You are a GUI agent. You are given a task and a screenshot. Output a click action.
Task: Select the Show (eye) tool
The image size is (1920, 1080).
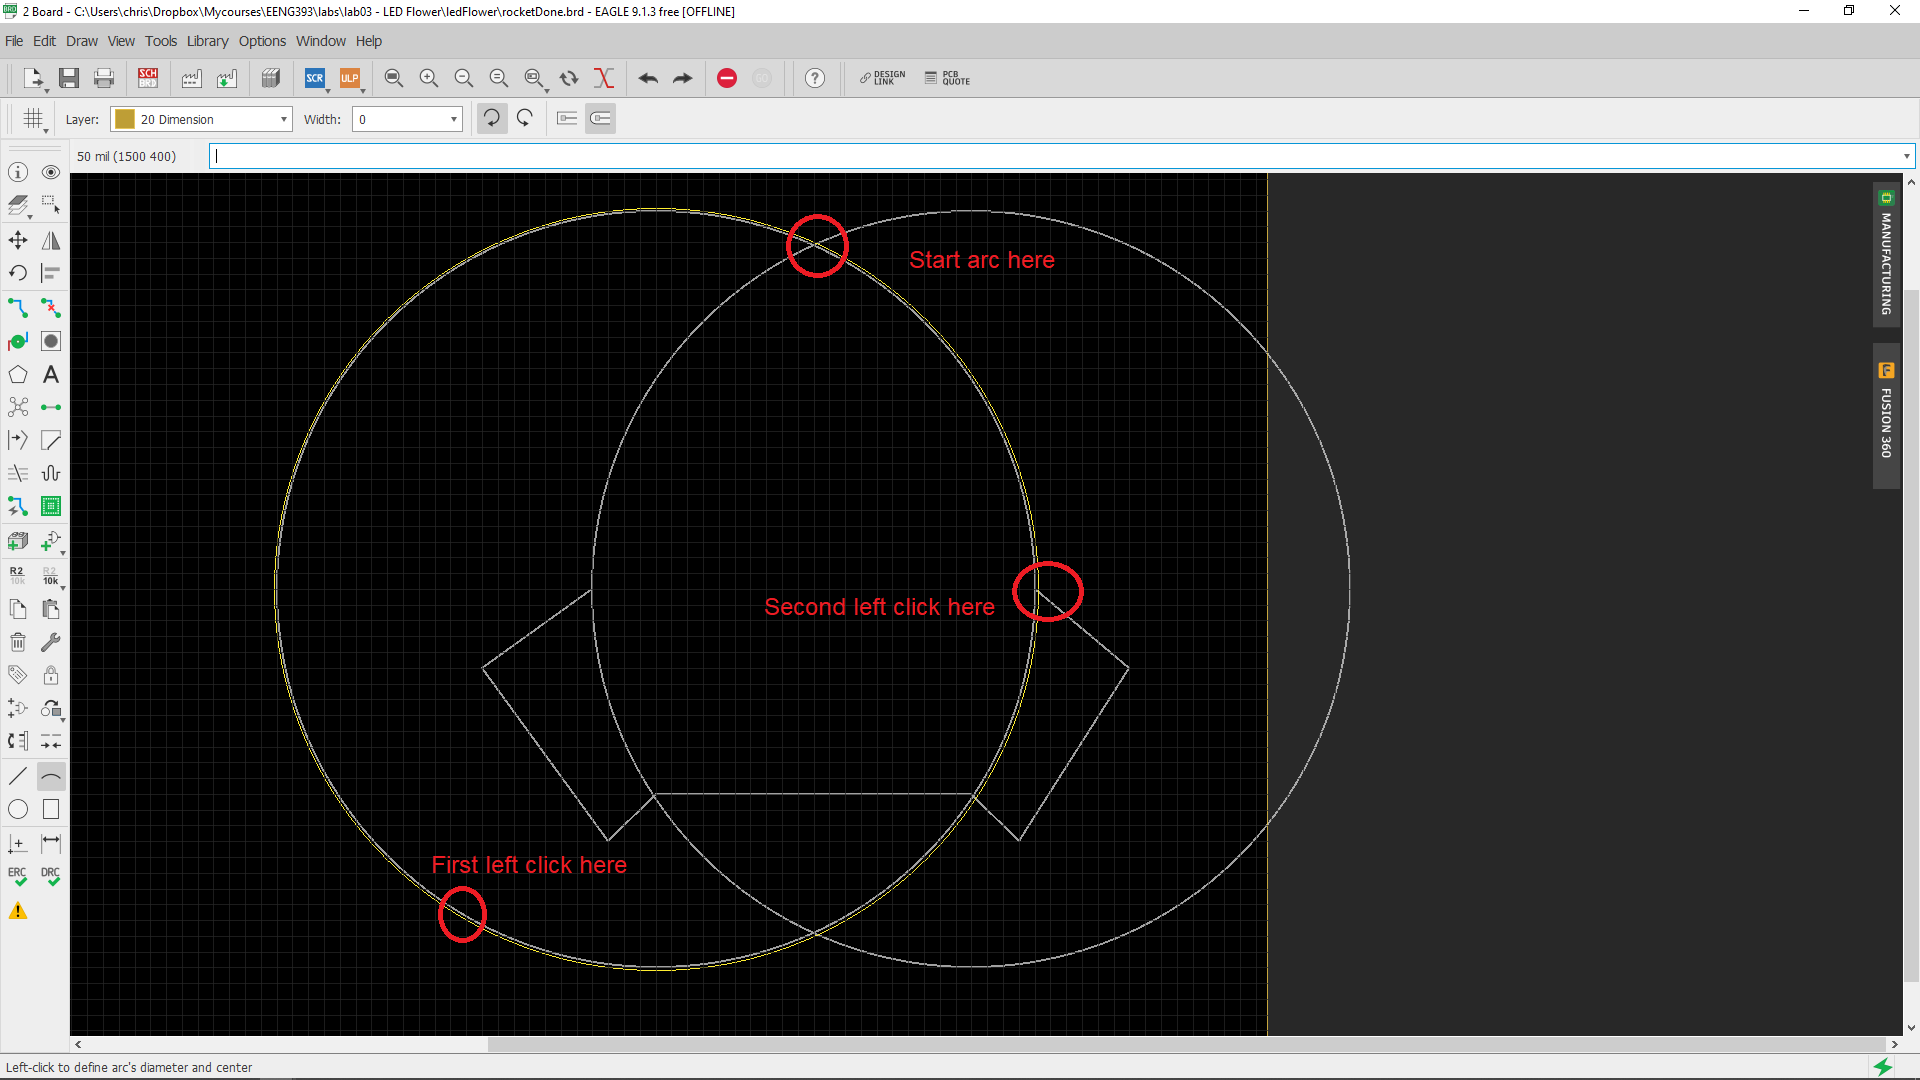51,172
